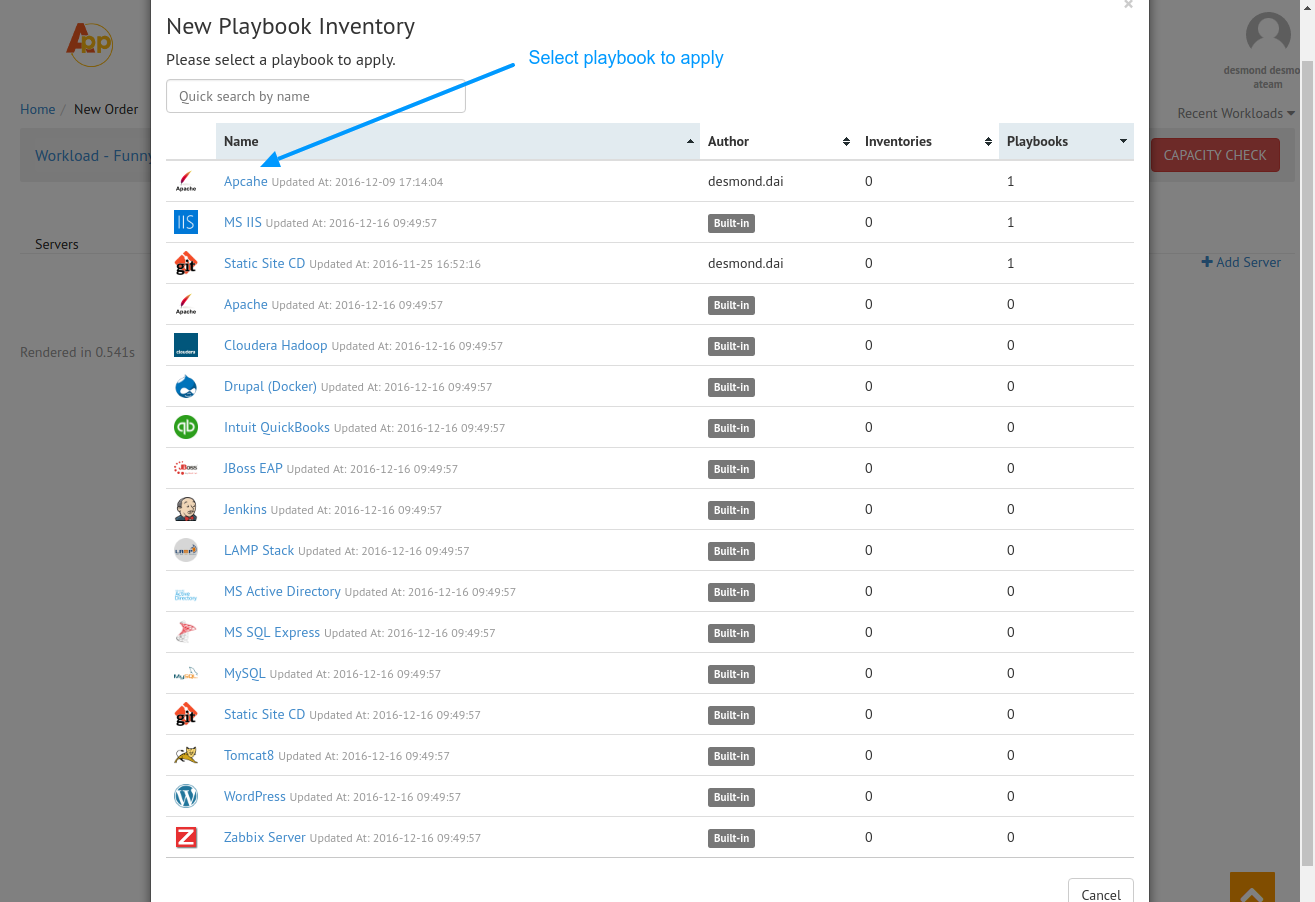Select the Jenkins playbook
This screenshot has width=1315, height=902.
245,509
